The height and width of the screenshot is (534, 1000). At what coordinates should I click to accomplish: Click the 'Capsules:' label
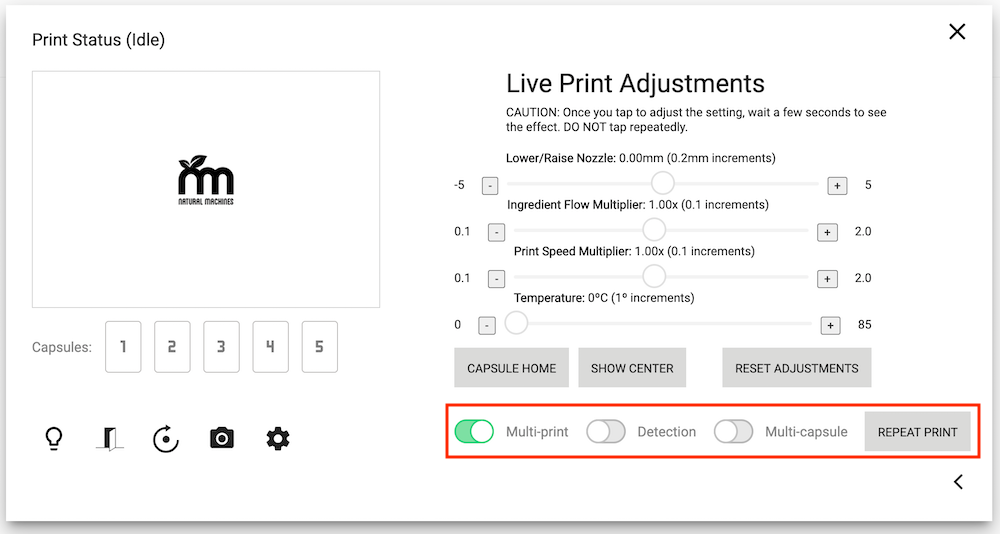62,347
